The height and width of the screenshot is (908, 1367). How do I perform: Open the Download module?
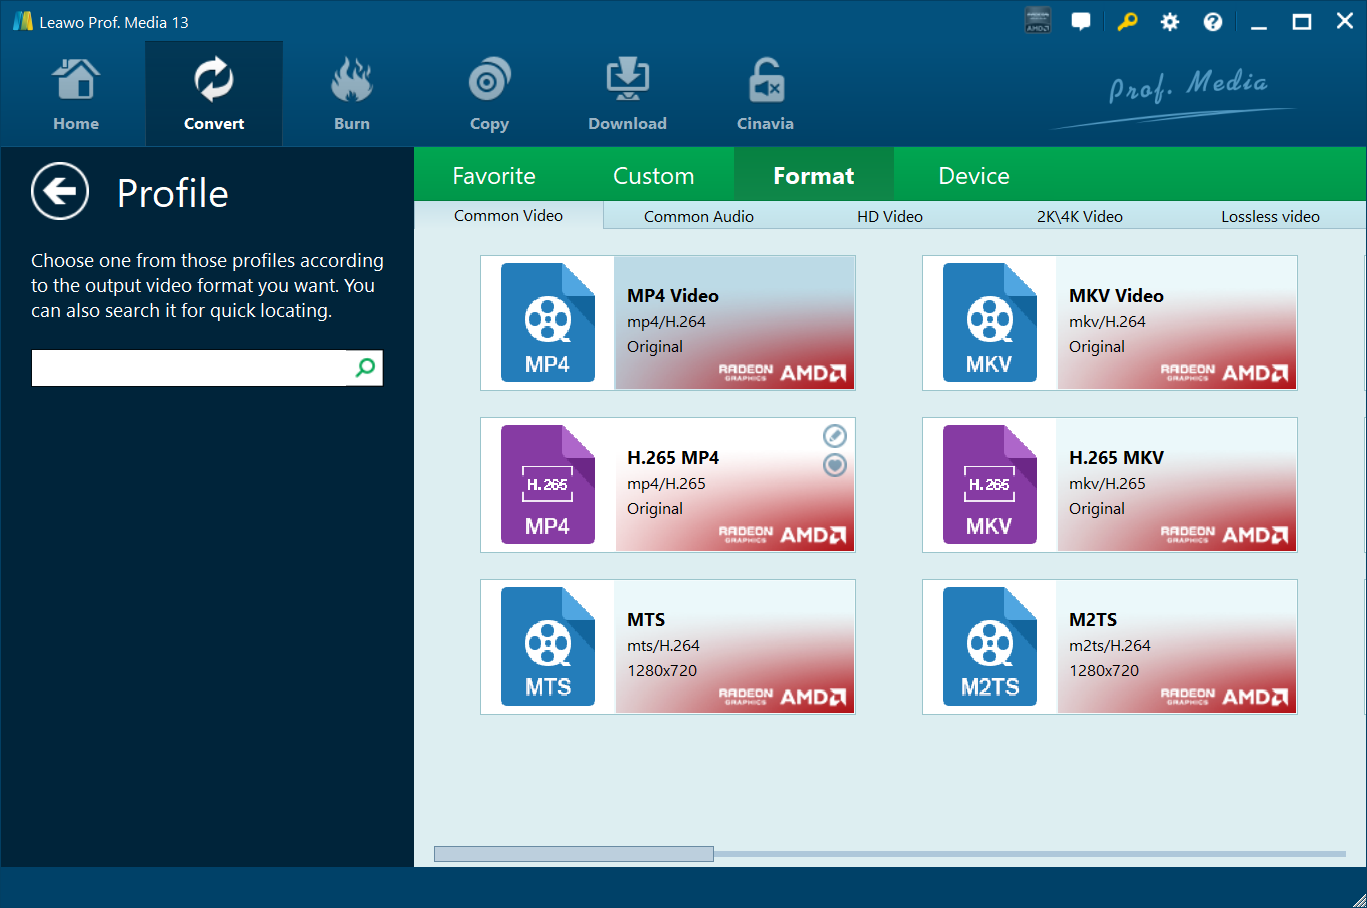tap(627, 95)
